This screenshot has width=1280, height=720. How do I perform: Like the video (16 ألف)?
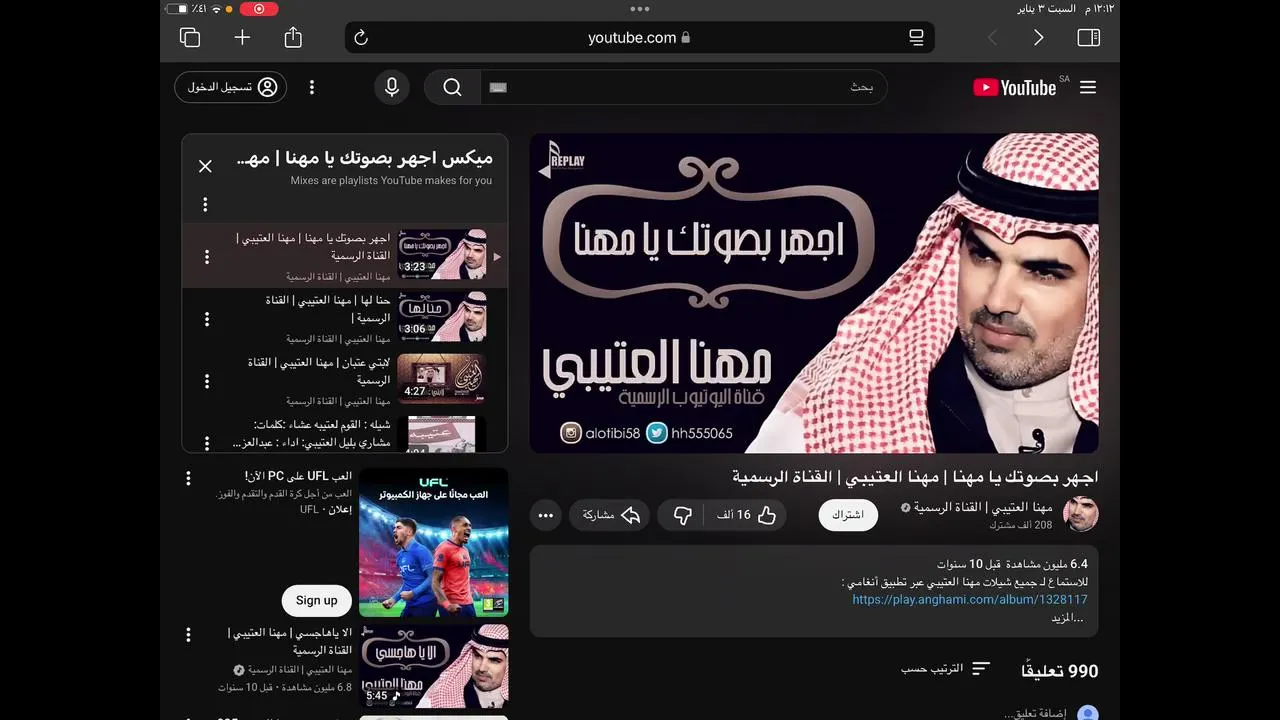tap(745, 515)
